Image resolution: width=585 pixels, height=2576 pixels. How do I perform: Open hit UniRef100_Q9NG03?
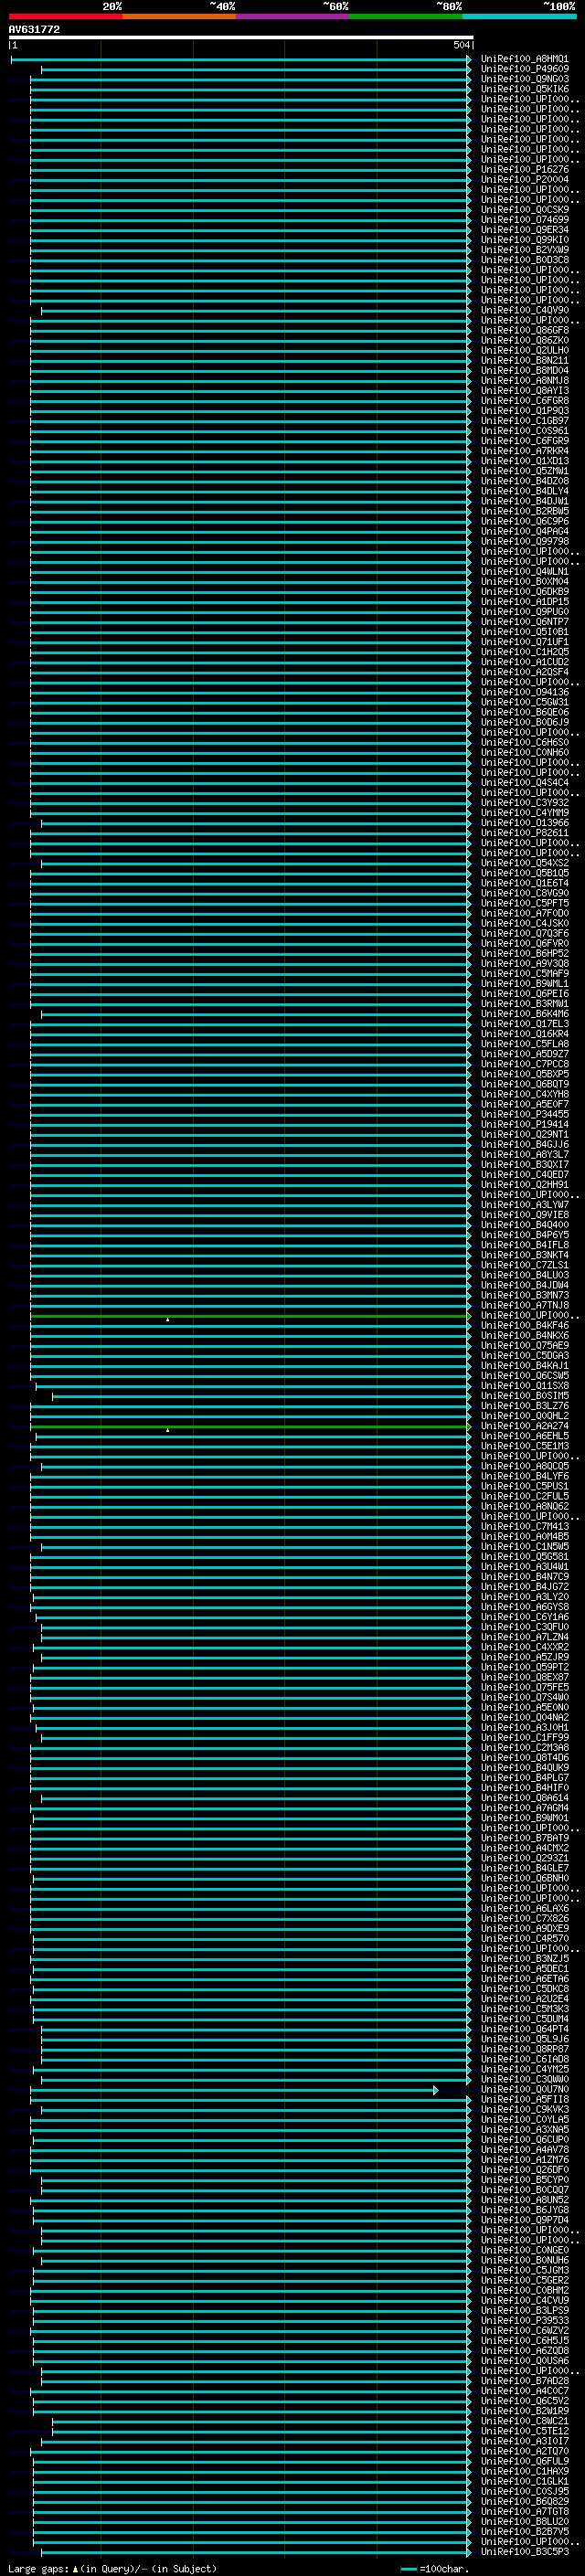point(525,79)
